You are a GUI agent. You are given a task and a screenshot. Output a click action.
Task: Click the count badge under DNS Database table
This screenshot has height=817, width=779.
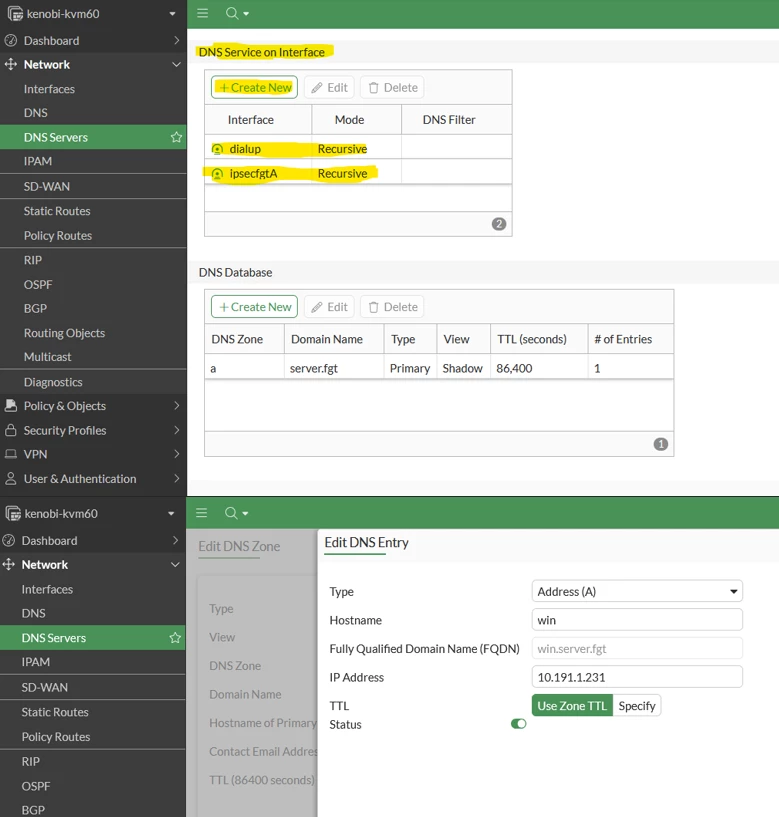(660, 444)
